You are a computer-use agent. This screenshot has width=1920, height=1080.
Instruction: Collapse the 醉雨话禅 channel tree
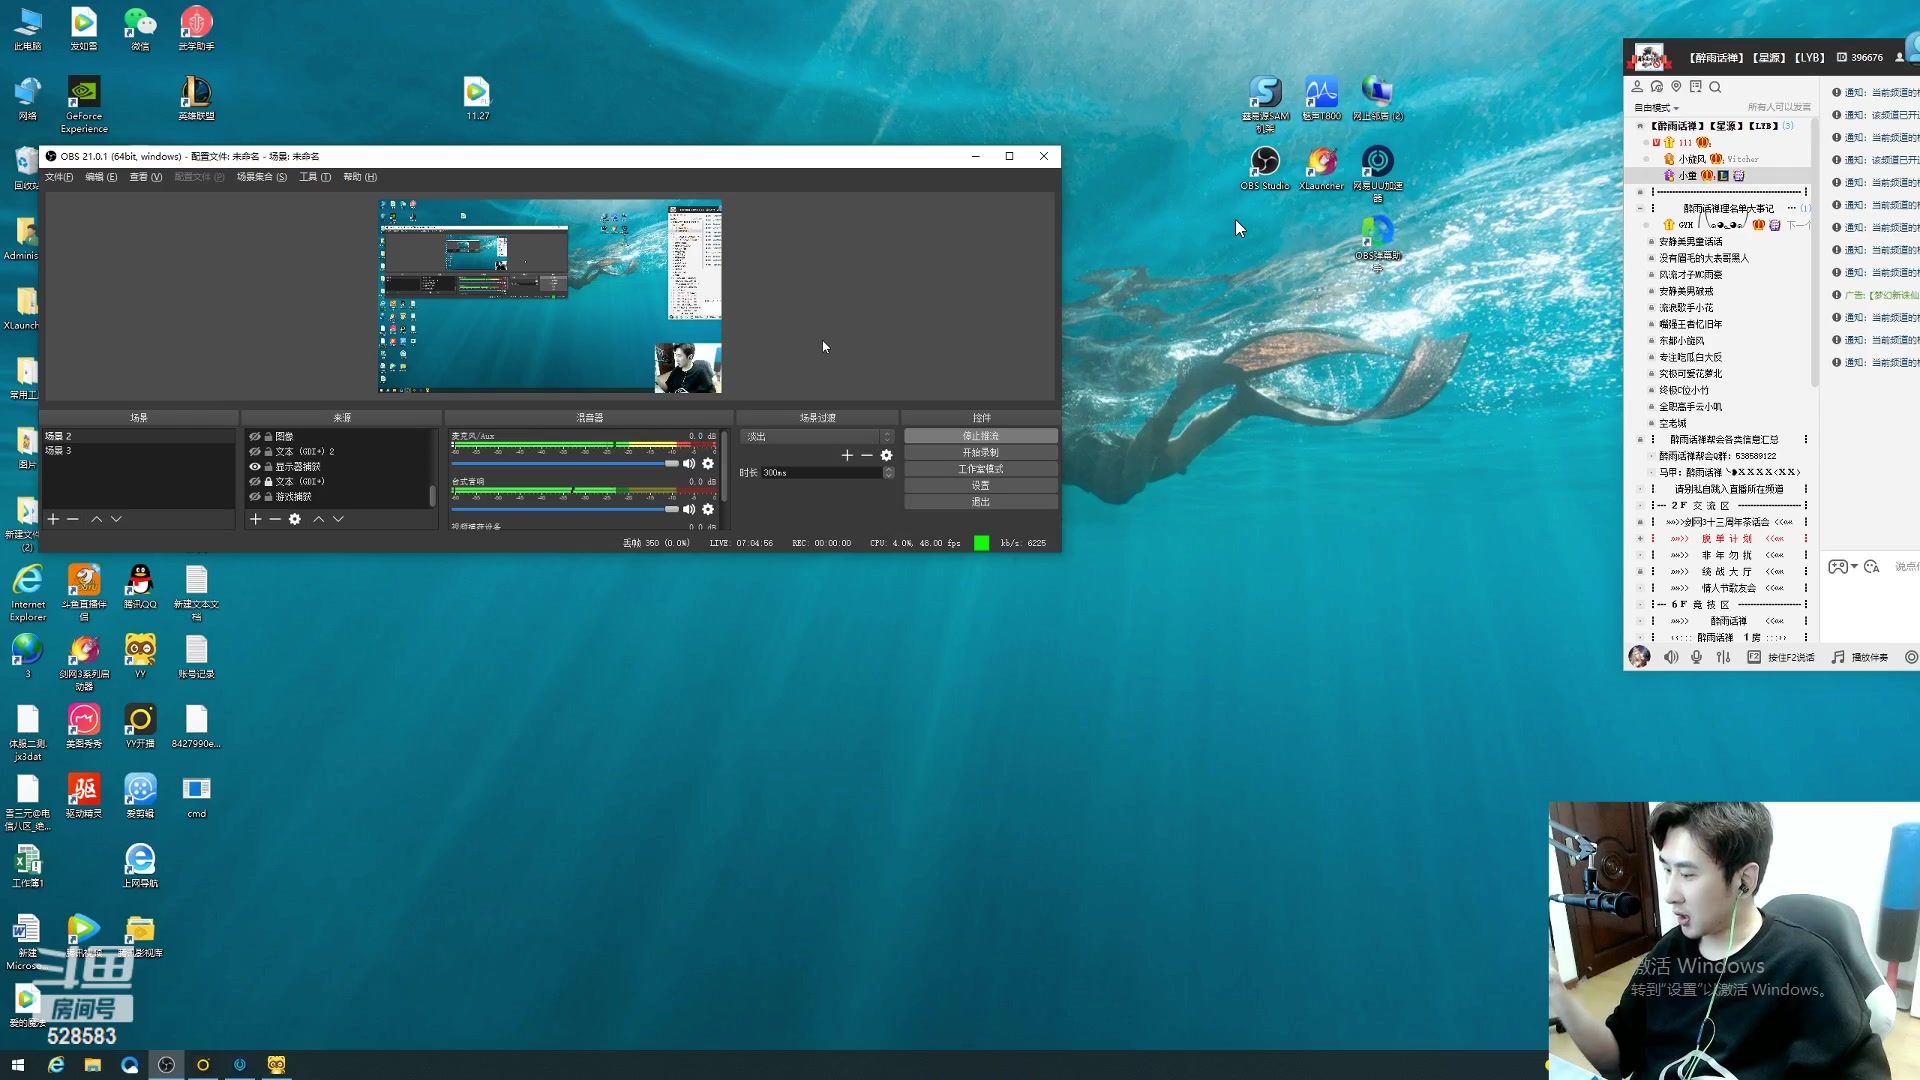[1639, 126]
